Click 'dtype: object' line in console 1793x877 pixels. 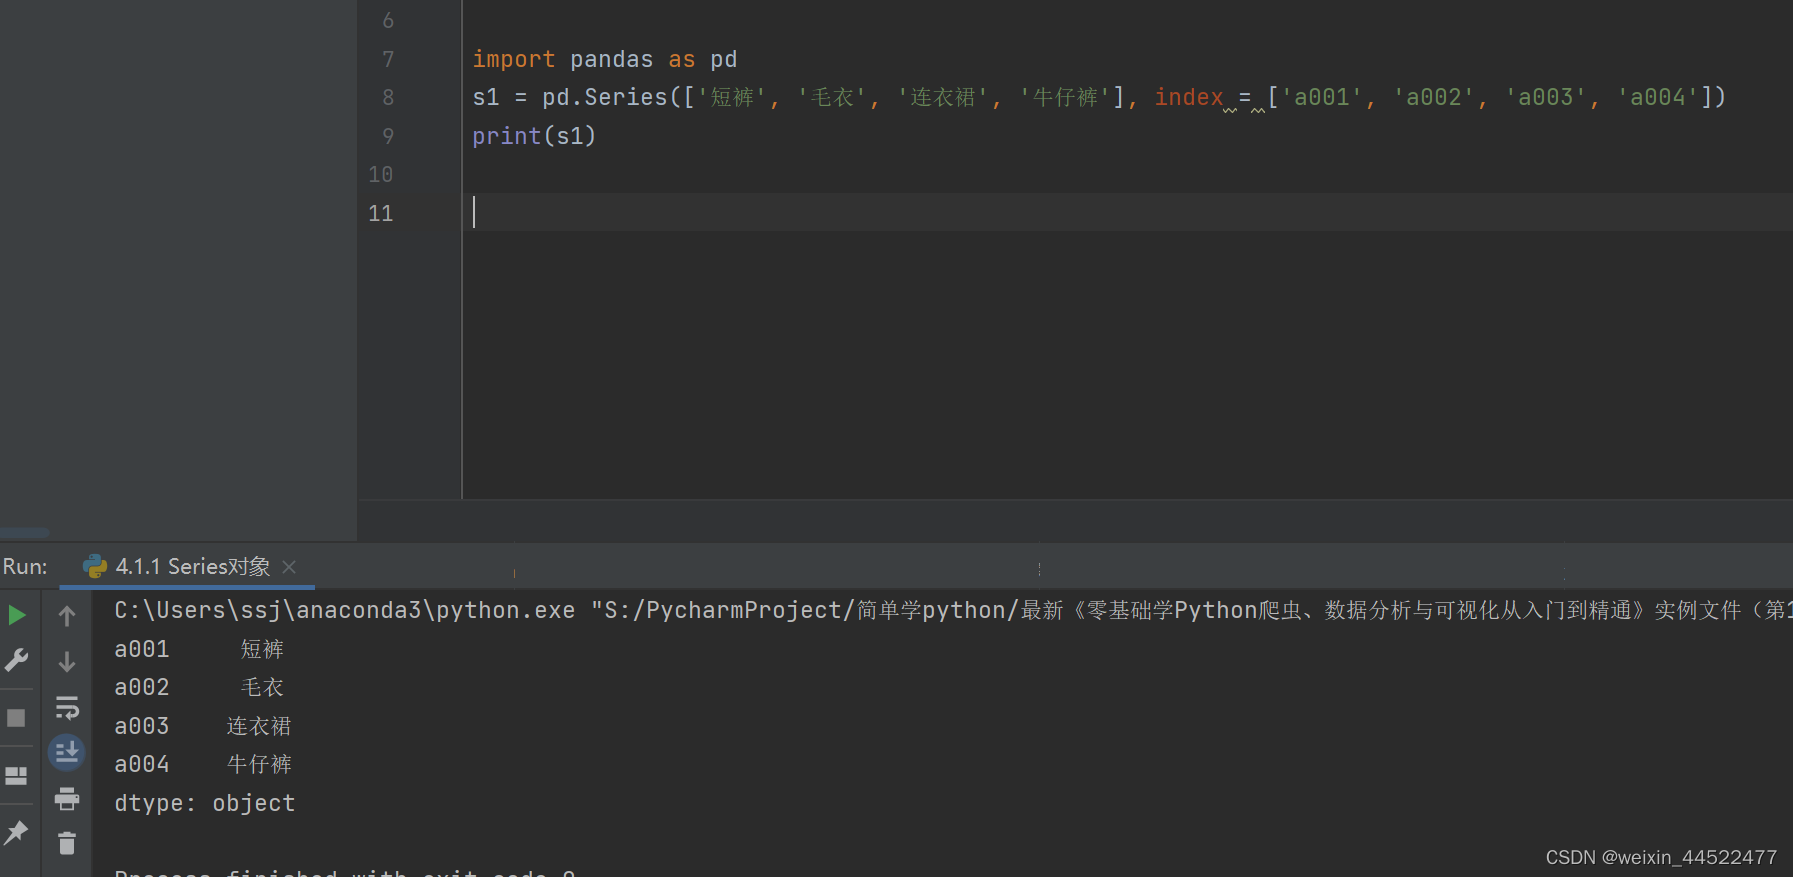[x=205, y=803]
